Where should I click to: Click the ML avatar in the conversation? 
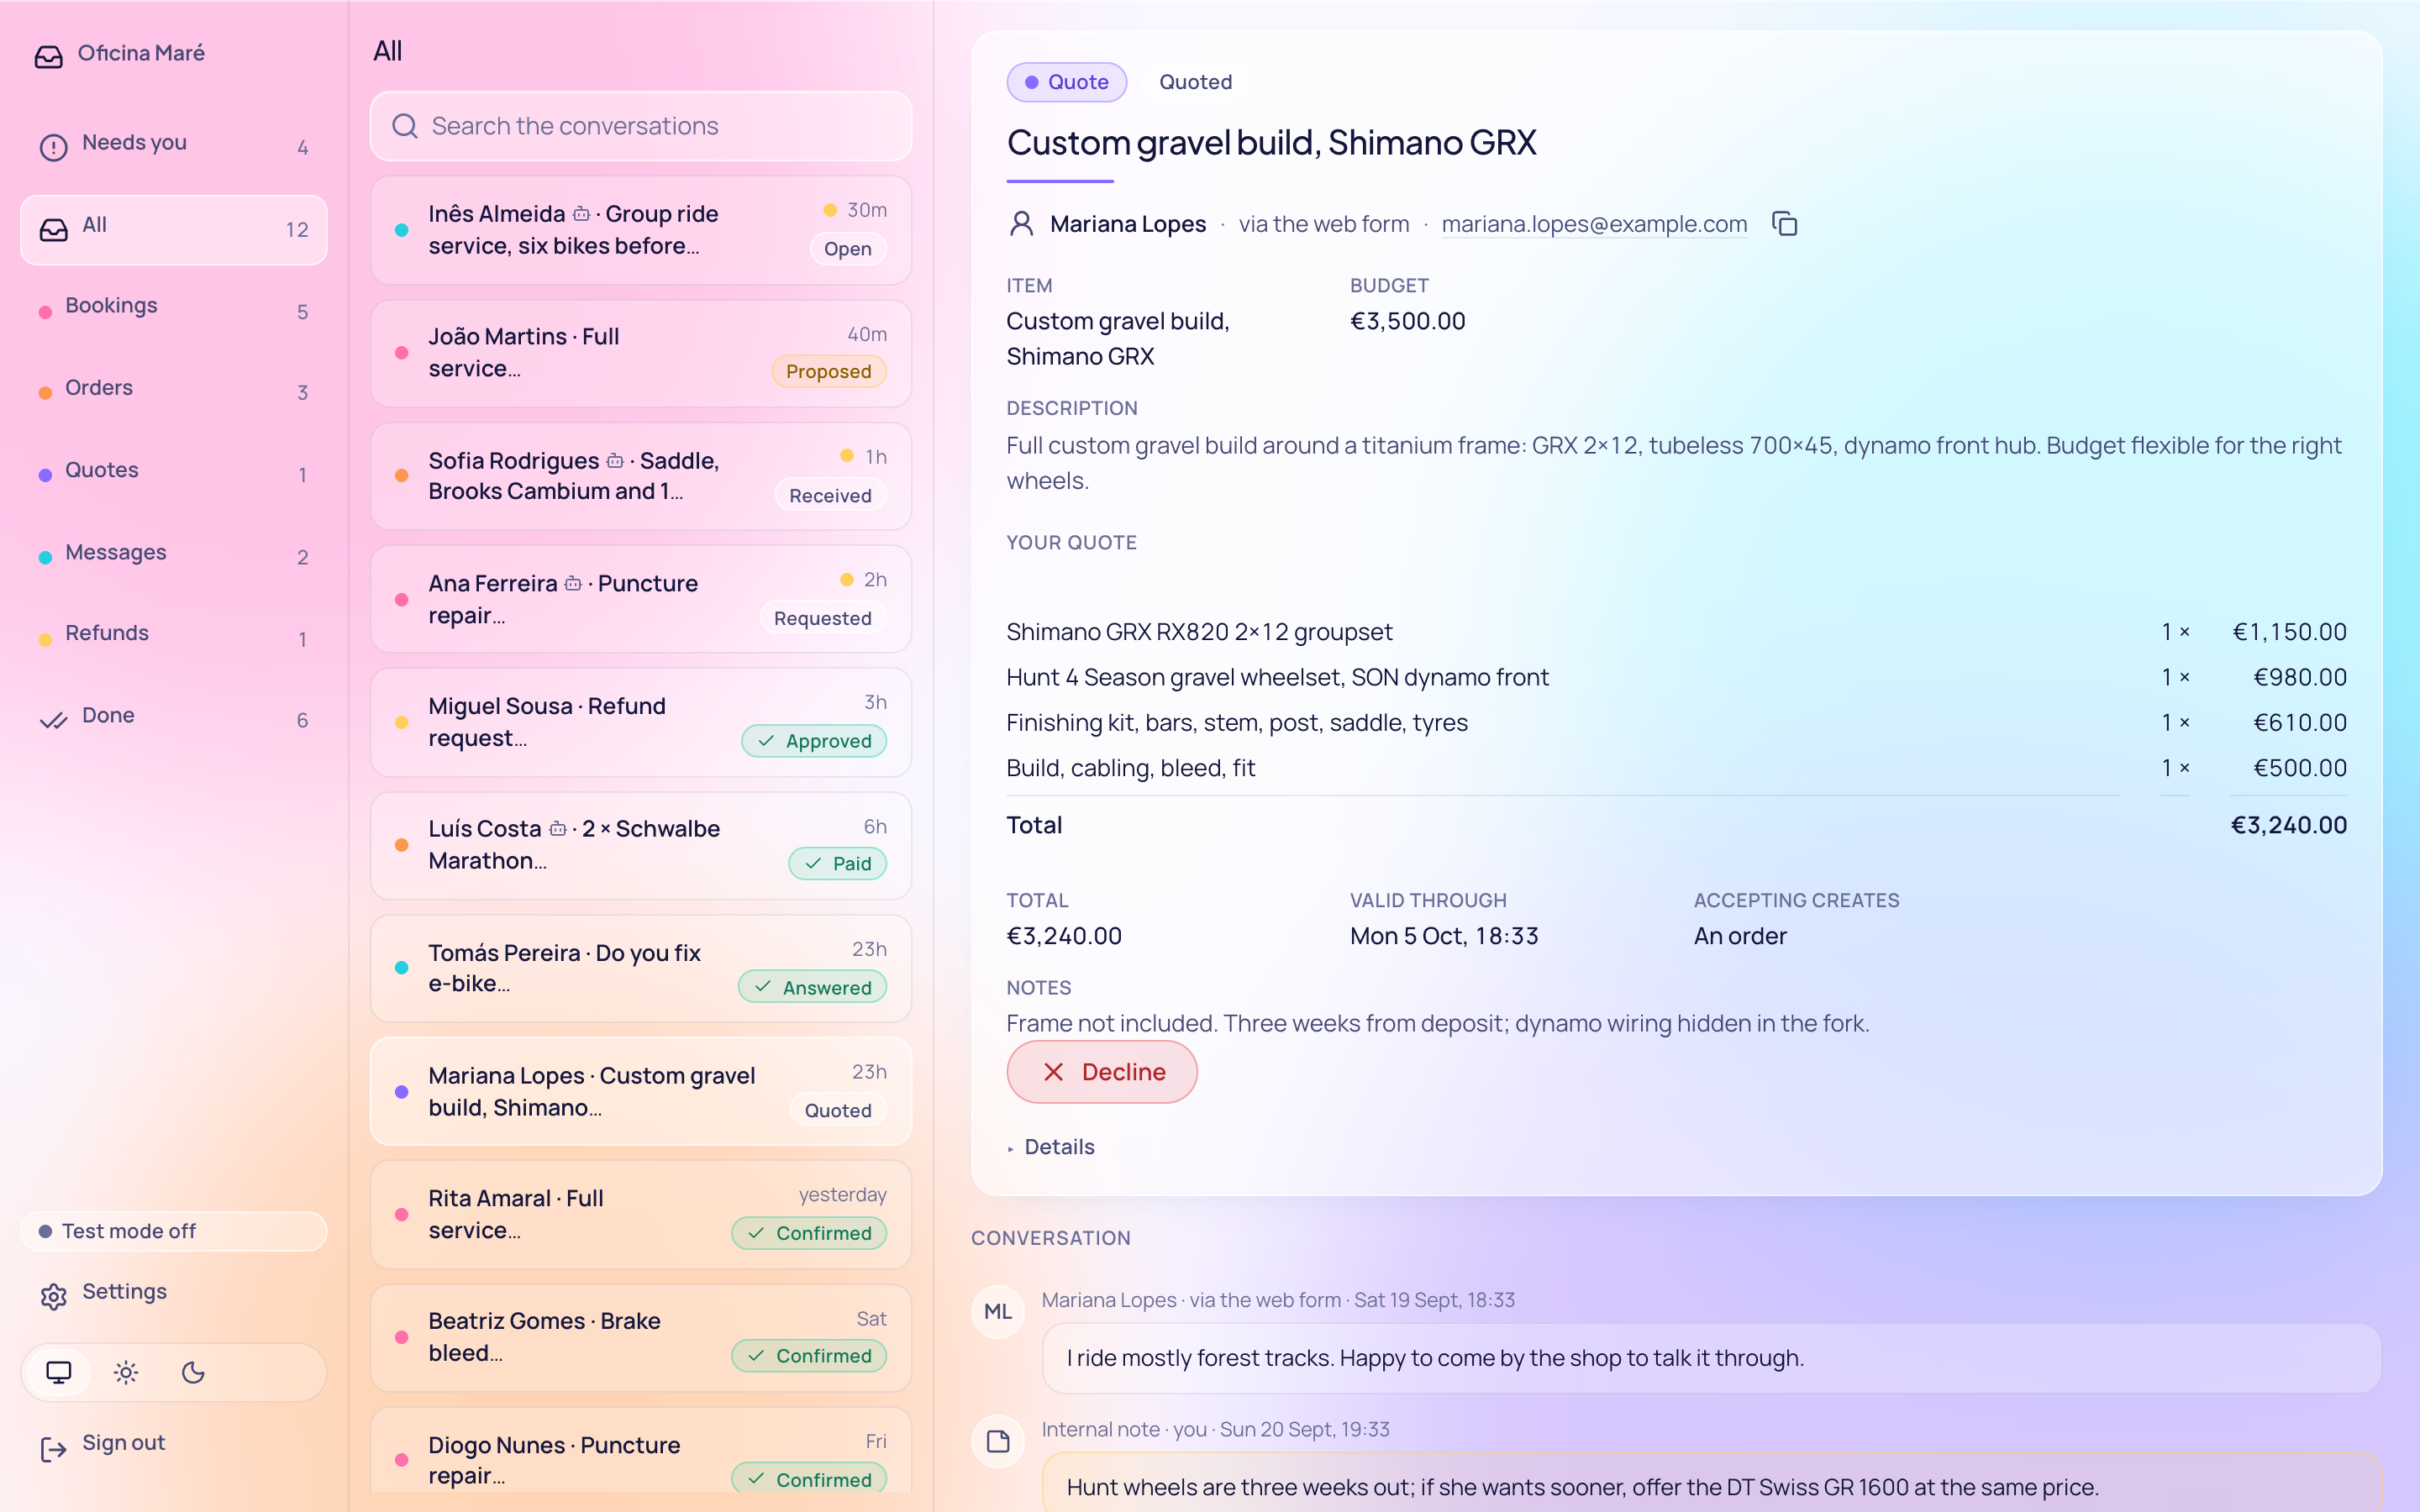pyautogui.click(x=998, y=1311)
